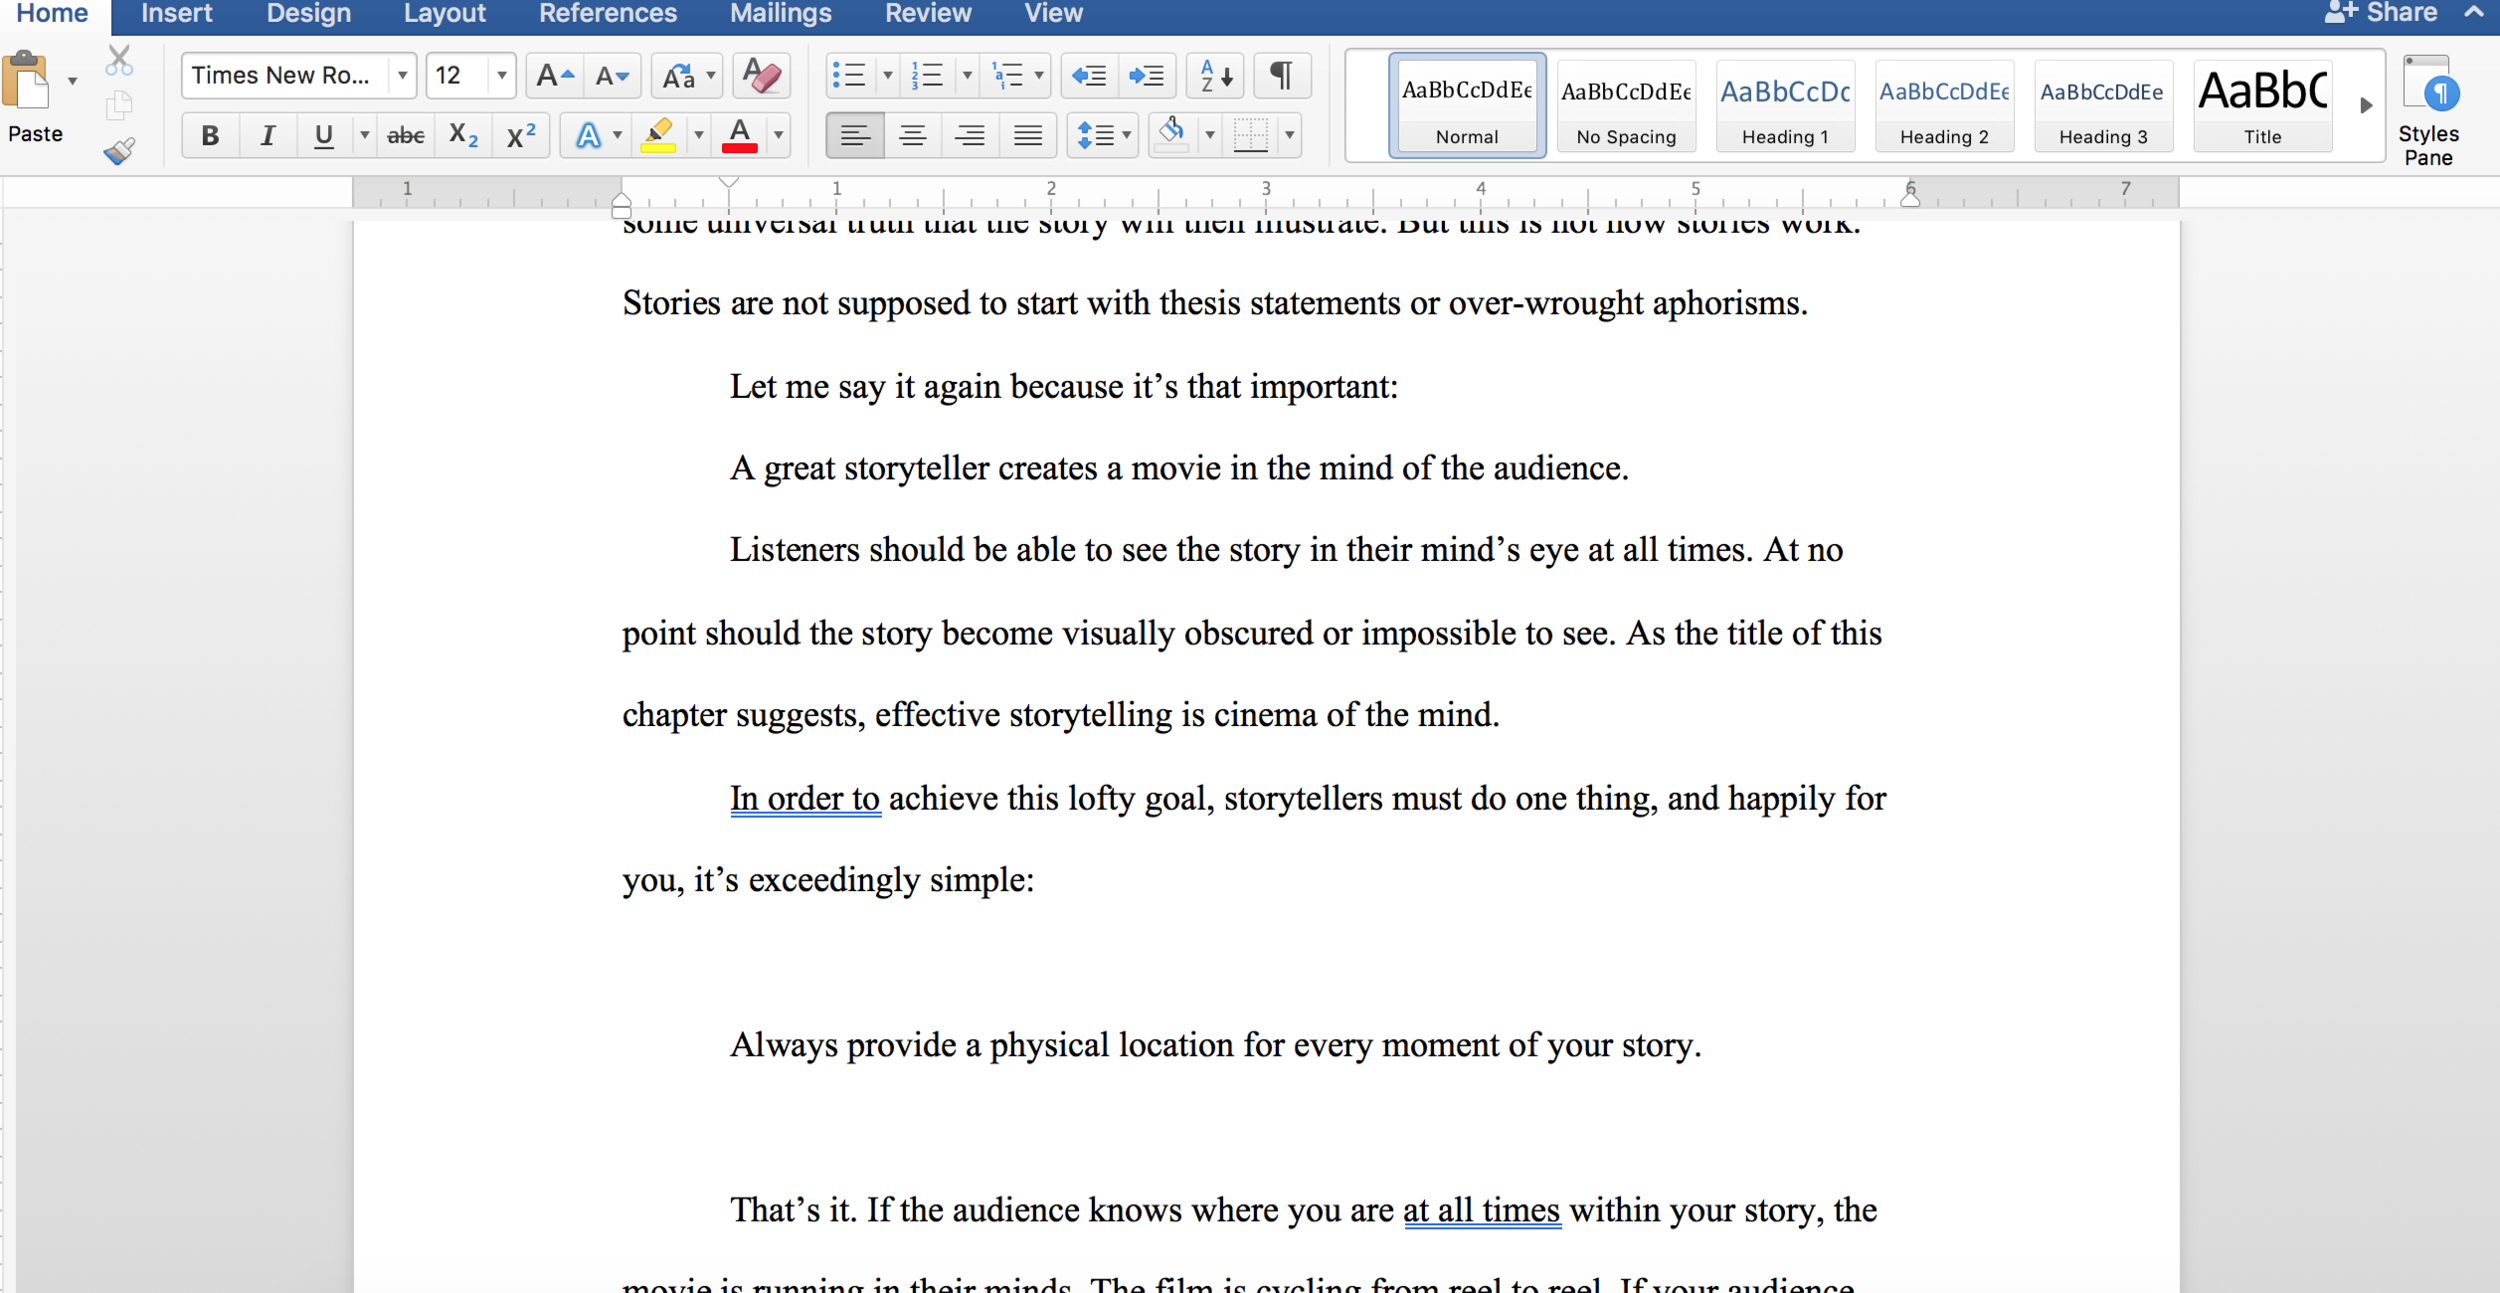
Task: Click the Share button
Action: 2382,13
